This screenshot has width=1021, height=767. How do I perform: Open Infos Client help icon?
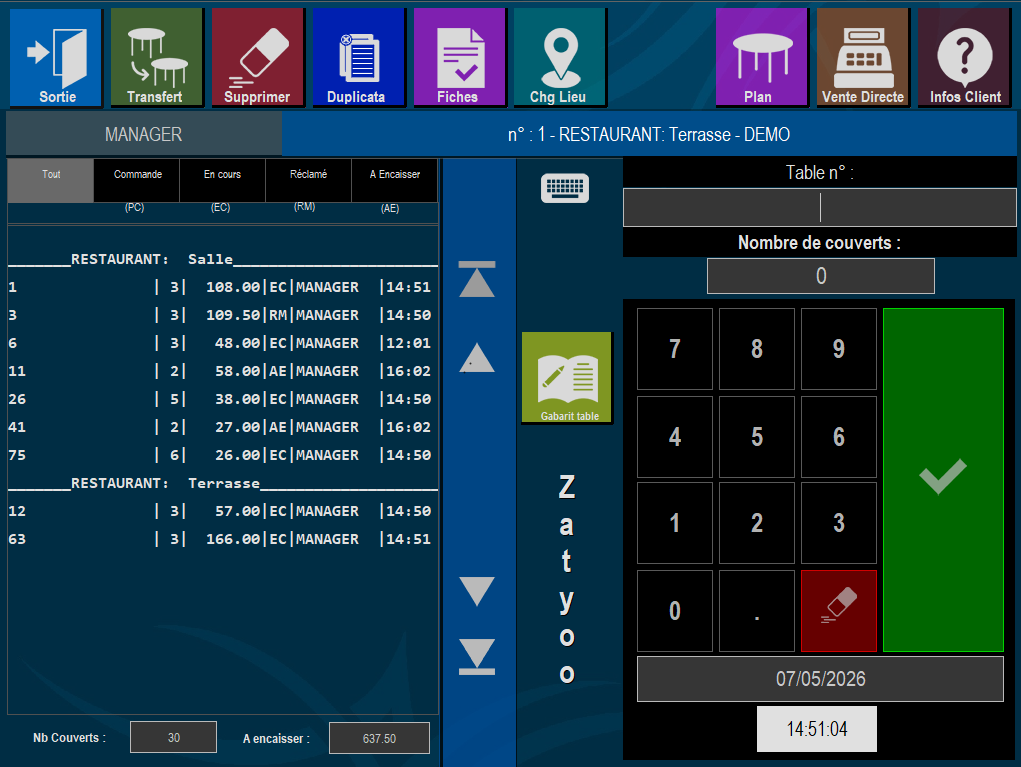point(964,57)
